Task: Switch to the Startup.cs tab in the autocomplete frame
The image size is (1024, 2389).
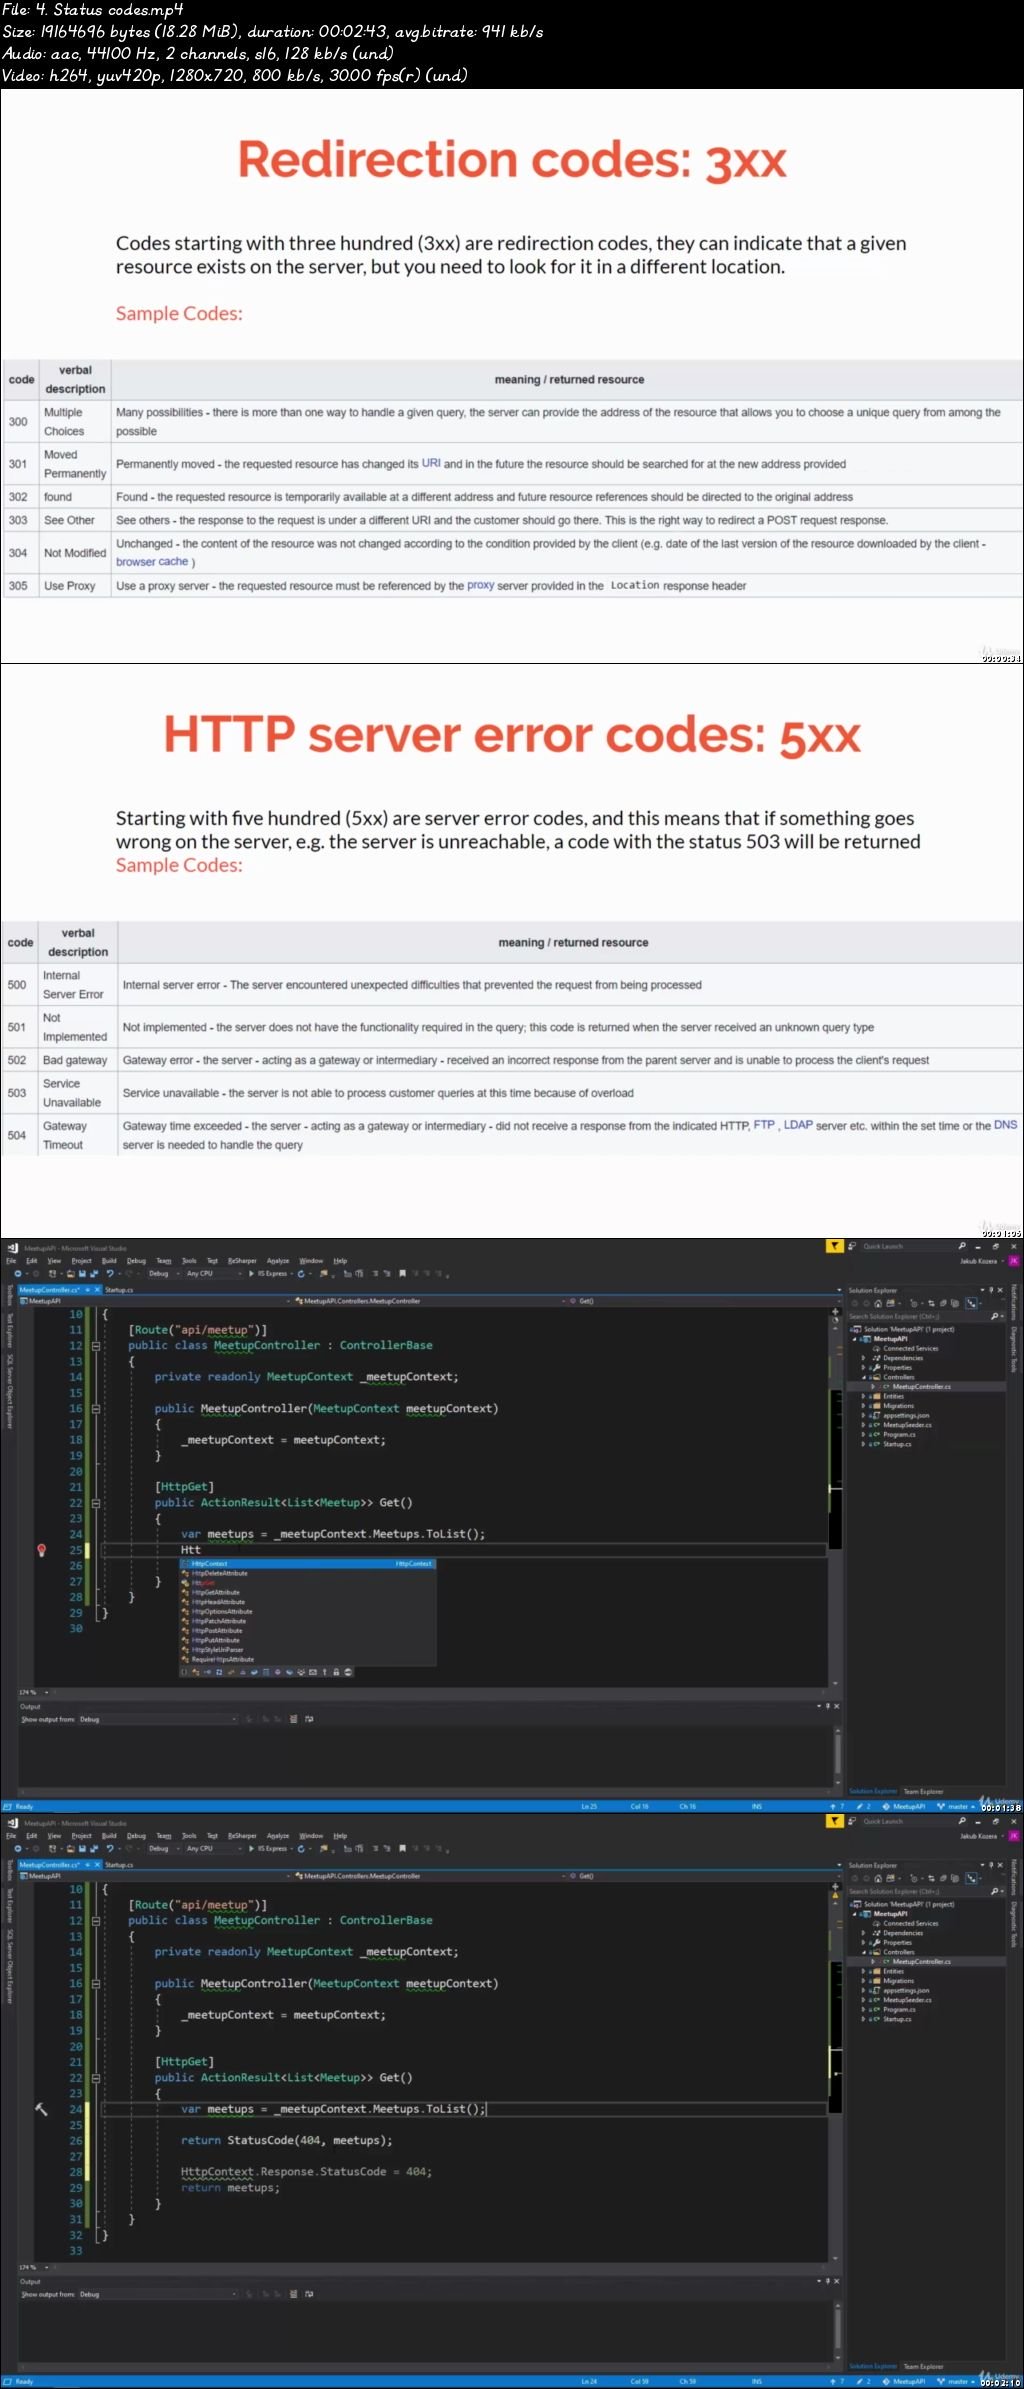Action: (119, 1290)
